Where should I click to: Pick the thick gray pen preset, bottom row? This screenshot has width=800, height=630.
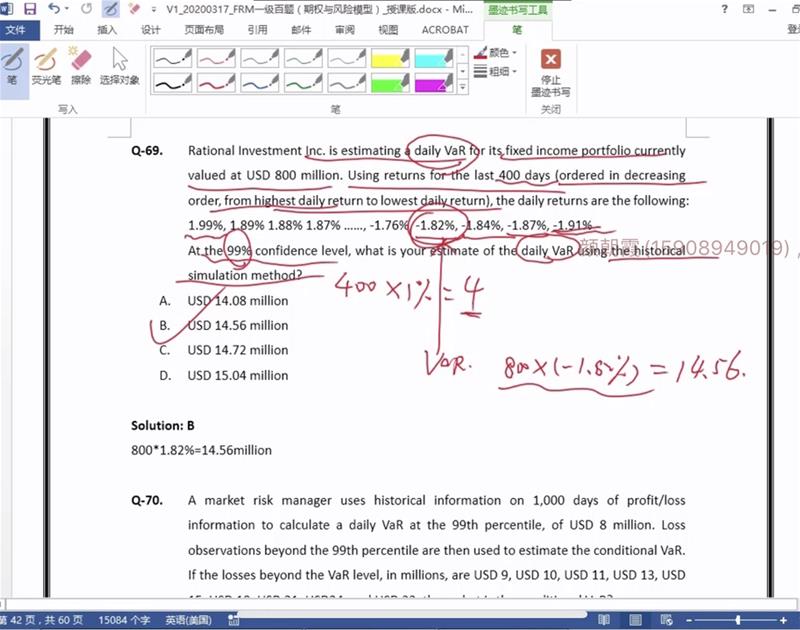click(346, 83)
